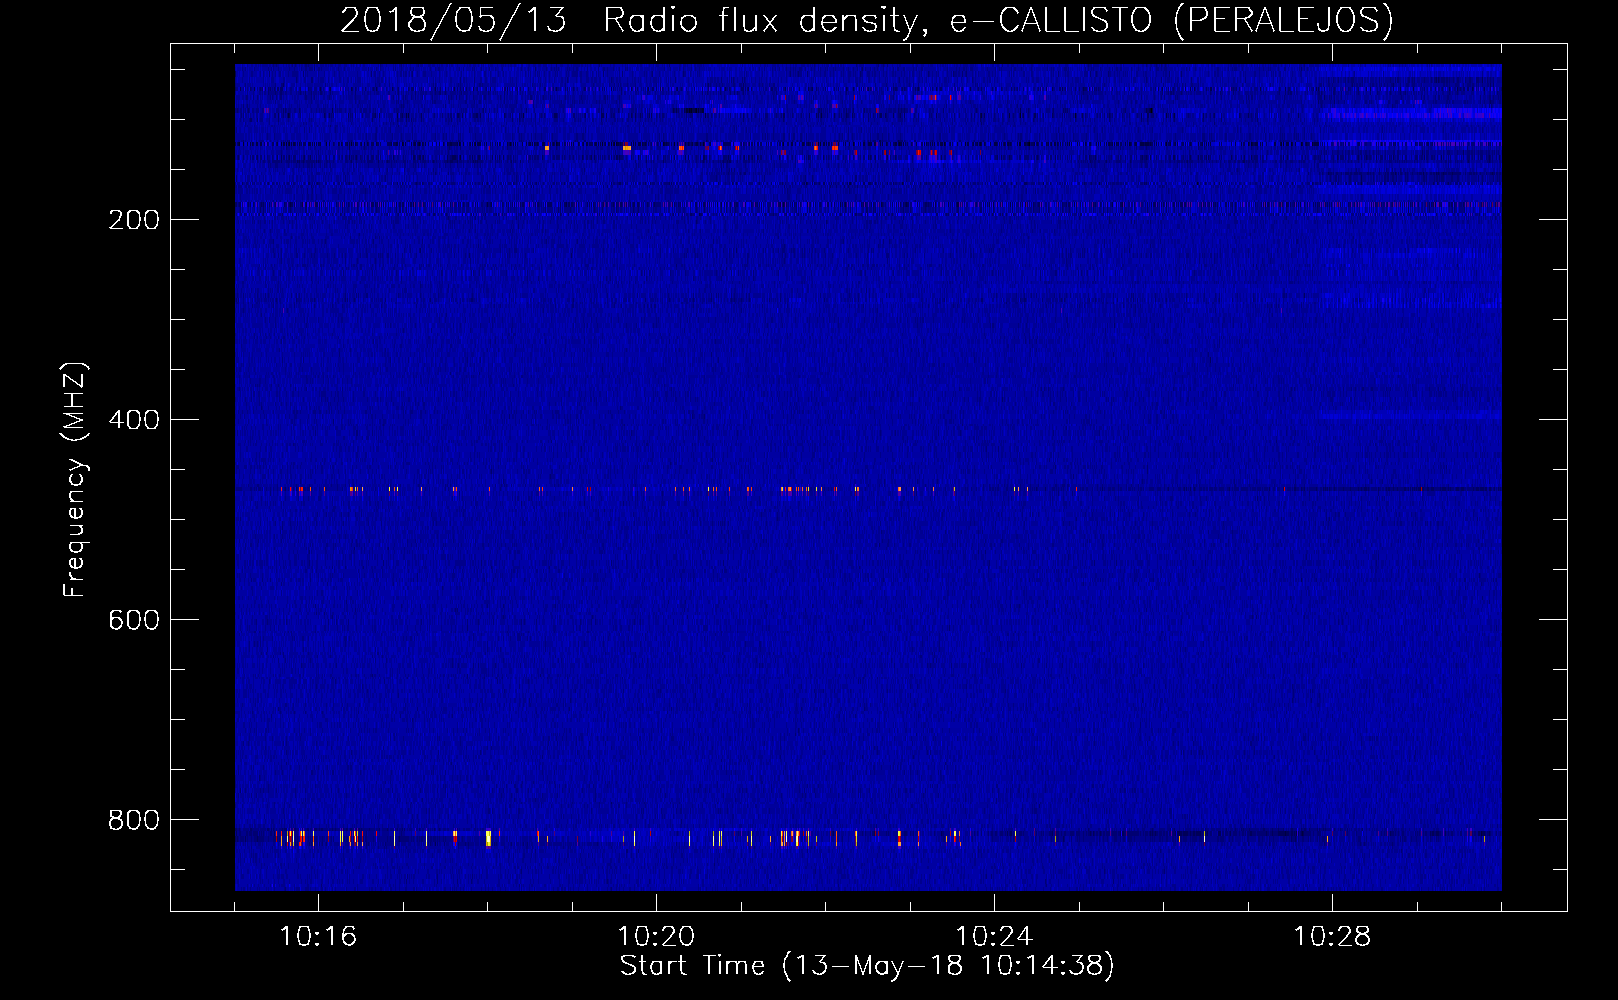Viewport: 1618px width, 1000px height.
Task: Click the 'Start Time (13-May-18 10:14:38)' axis label
Action: 867,966
